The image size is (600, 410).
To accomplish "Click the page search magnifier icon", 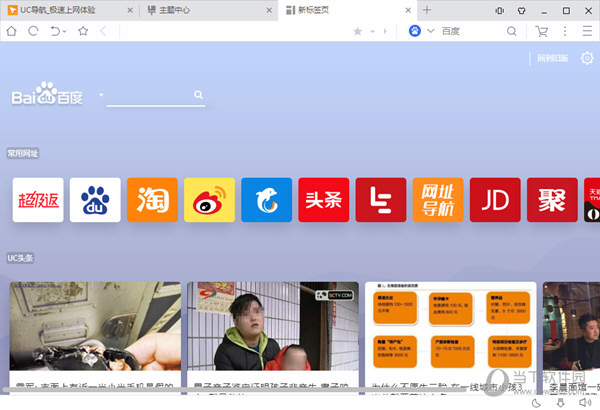I will tap(198, 95).
